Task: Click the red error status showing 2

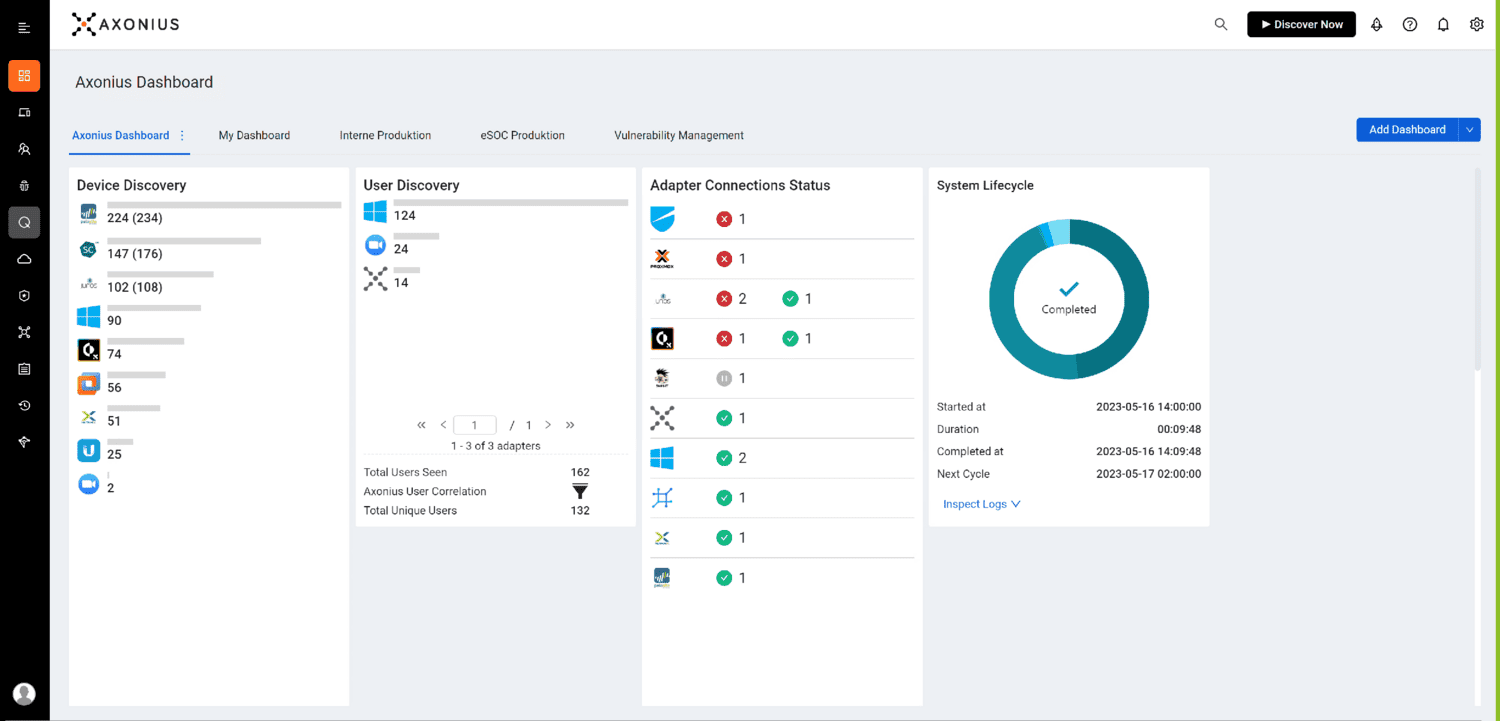Action: coord(724,299)
